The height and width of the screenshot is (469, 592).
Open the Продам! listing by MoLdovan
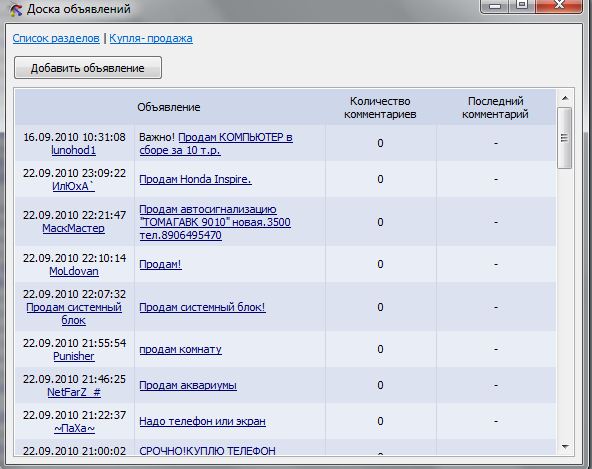160,264
